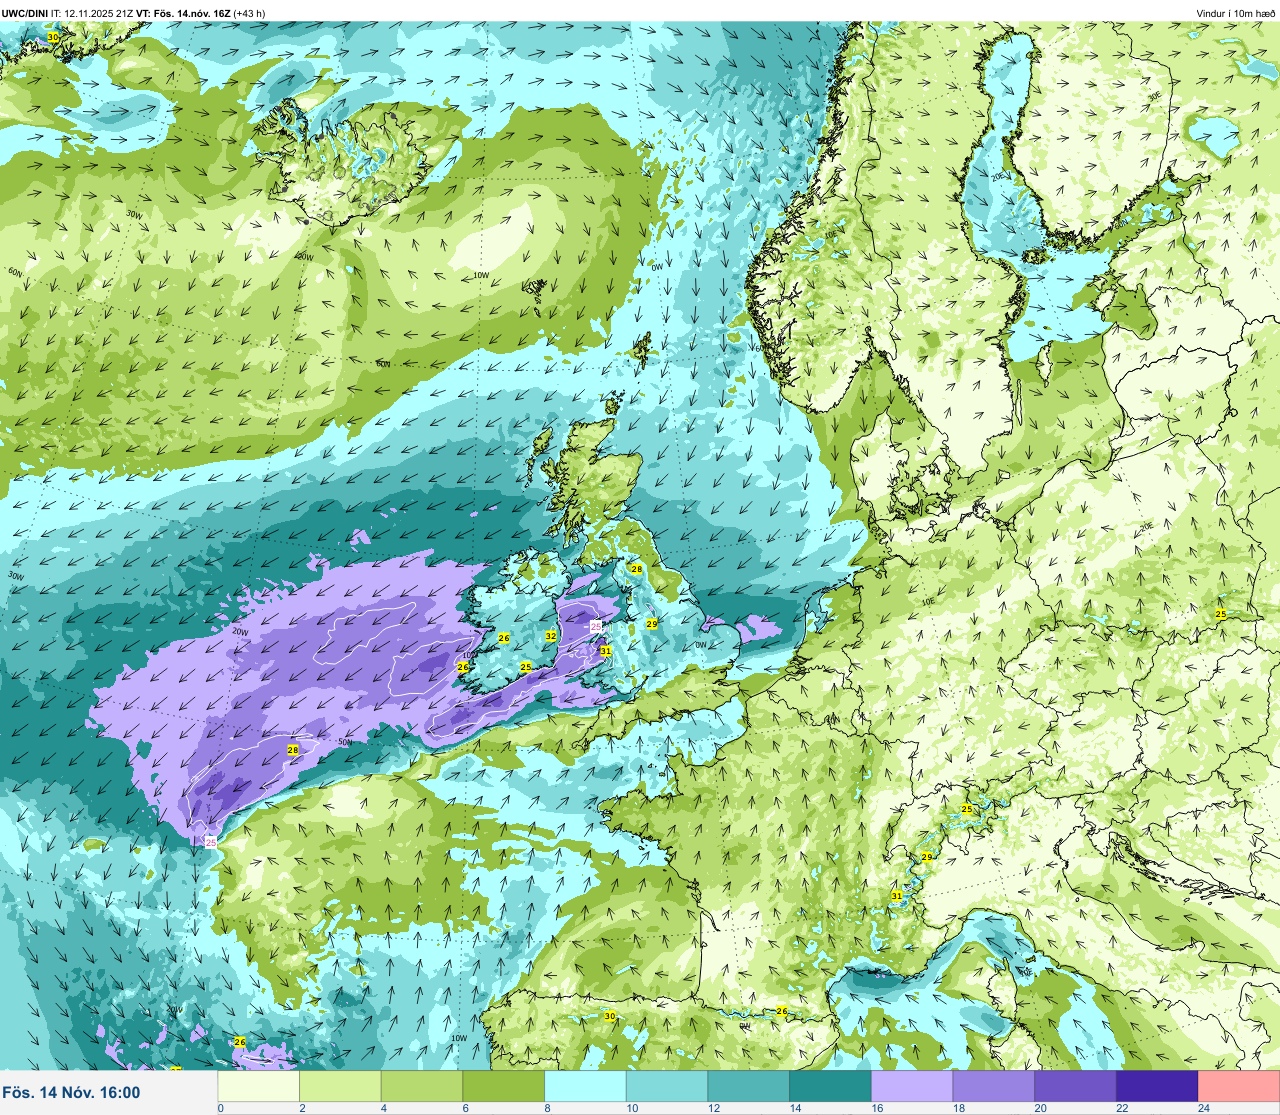The width and height of the screenshot is (1280, 1115).
Task: Click the '(+43 h)' forecast offset text
Action: [x=249, y=13]
